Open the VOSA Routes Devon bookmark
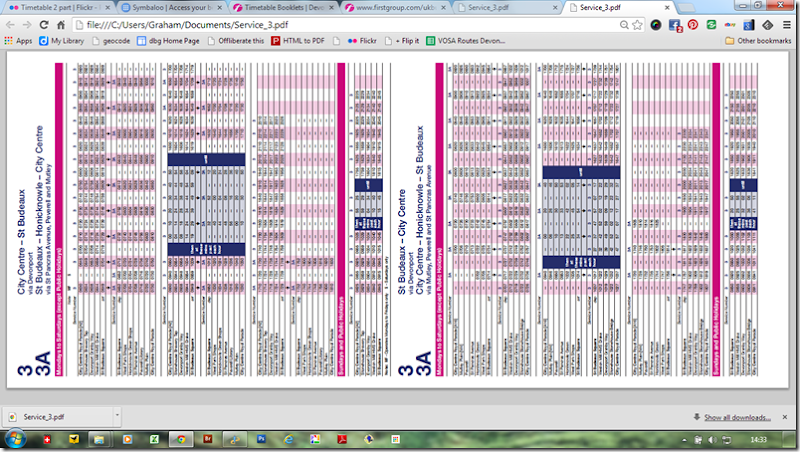The image size is (800, 452). (466, 41)
